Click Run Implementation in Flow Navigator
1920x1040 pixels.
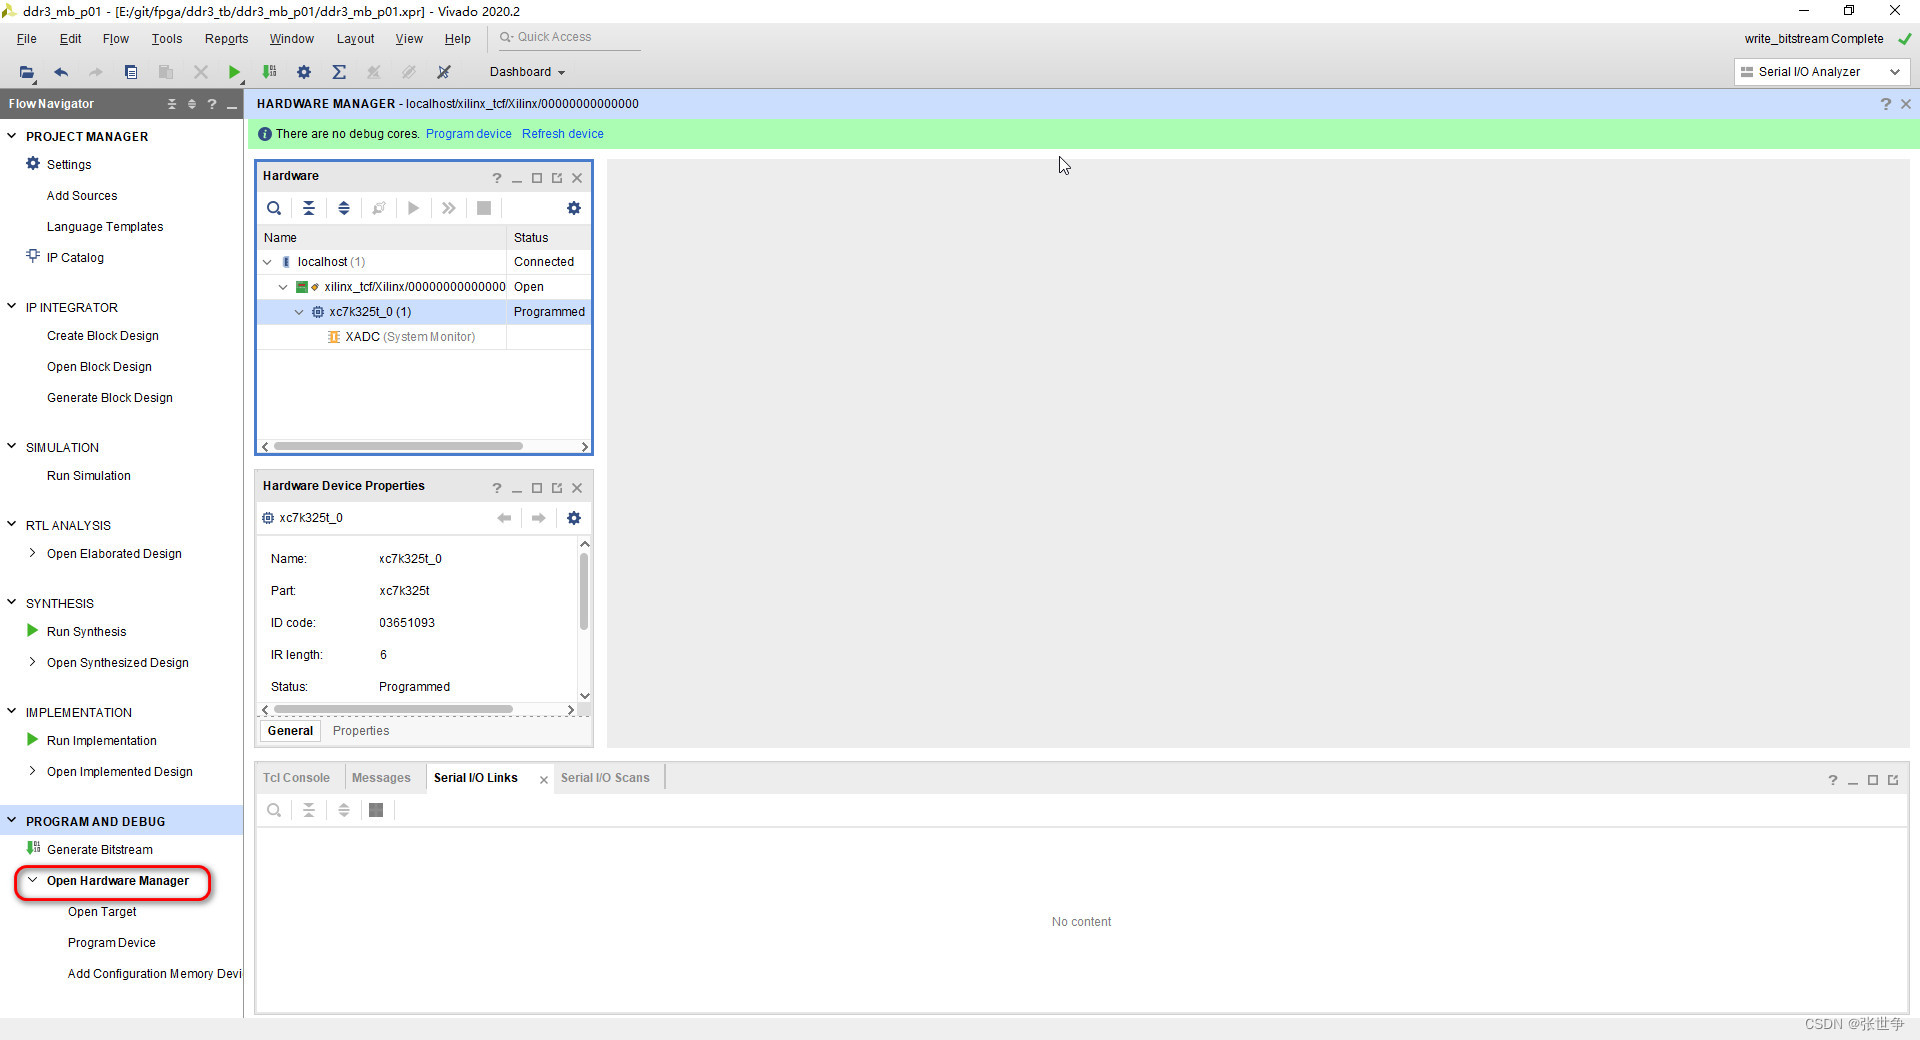[102, 741]
